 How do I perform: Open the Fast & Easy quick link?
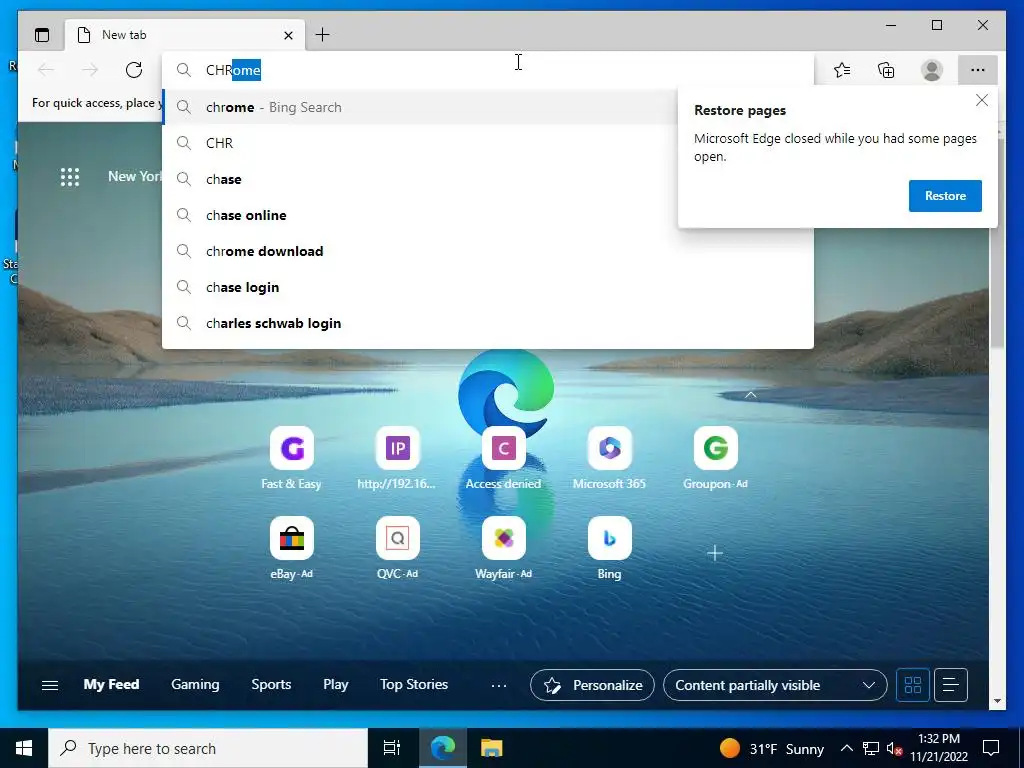click(x=291, y=458)
